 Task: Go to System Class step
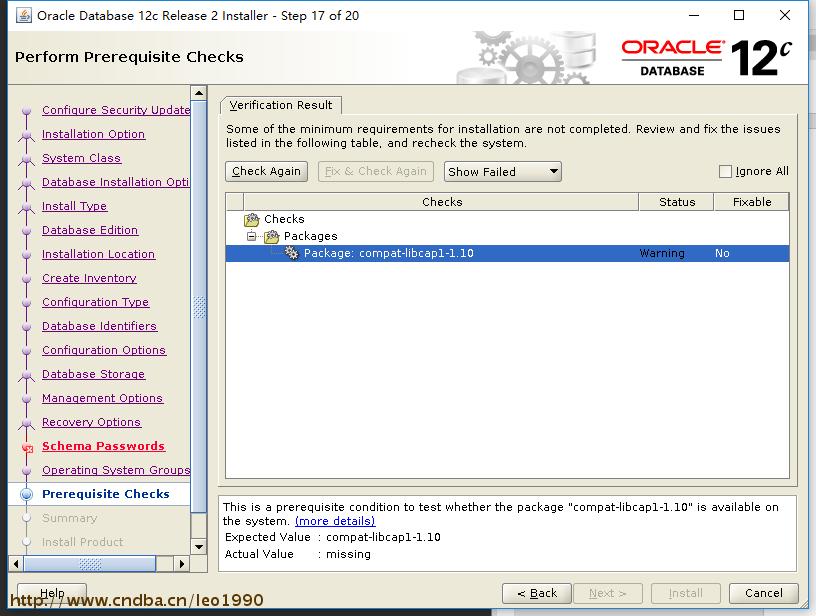(x=81, y=158)
